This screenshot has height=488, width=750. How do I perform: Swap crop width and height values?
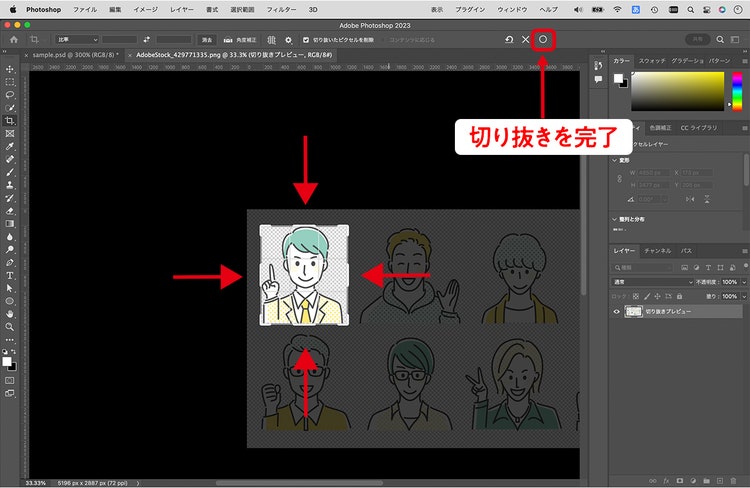(147, 40)
